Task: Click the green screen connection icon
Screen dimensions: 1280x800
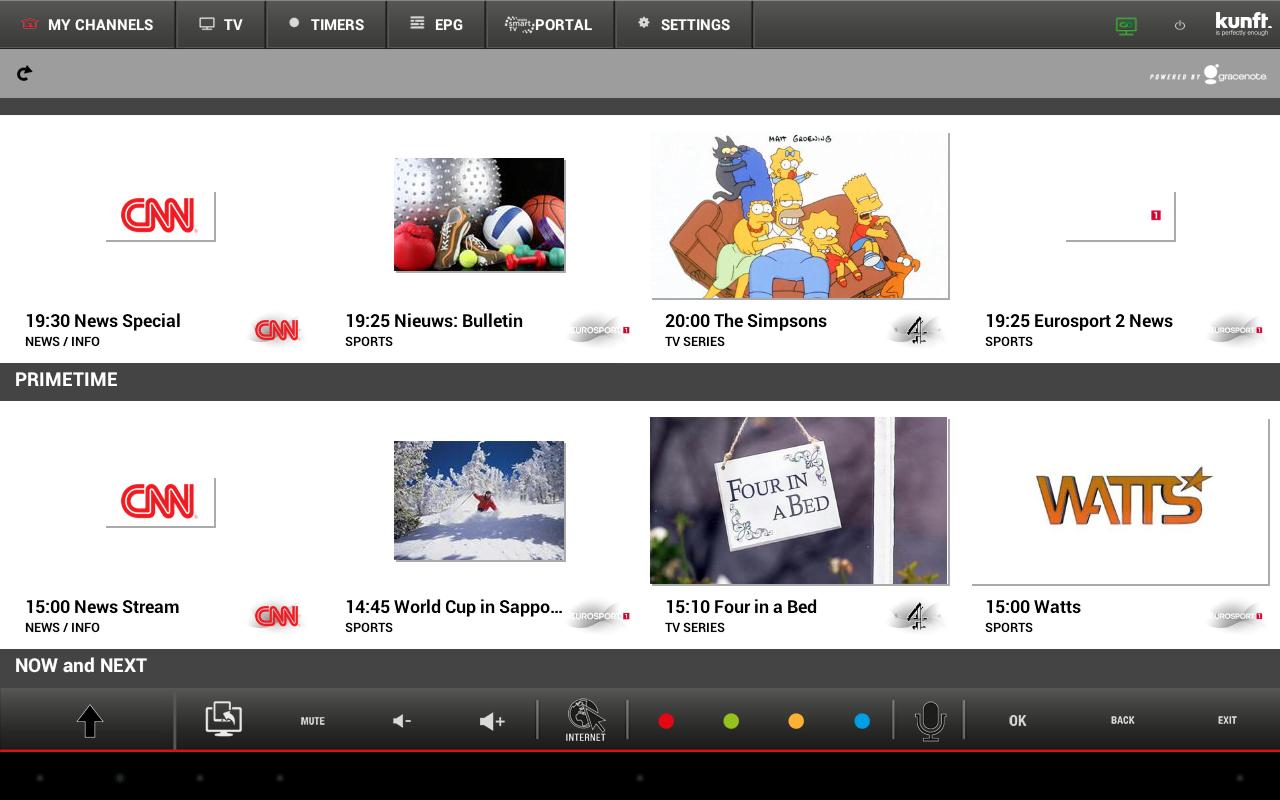Action: point(1126,26)
